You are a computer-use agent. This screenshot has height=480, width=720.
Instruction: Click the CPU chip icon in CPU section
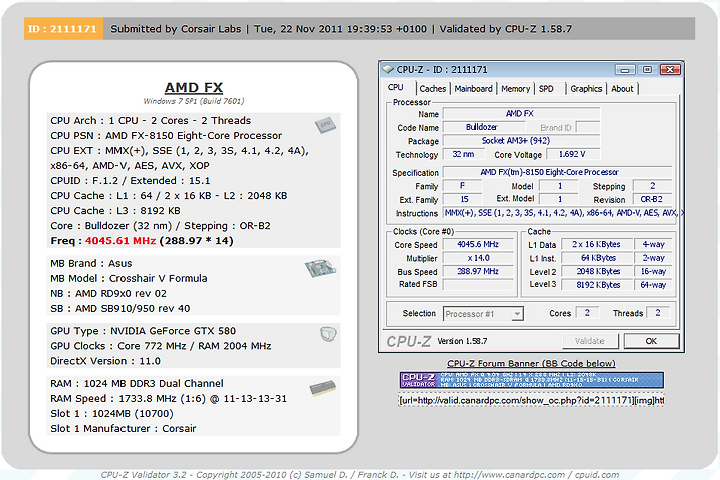pyautogui.click(x=326, y=125)
